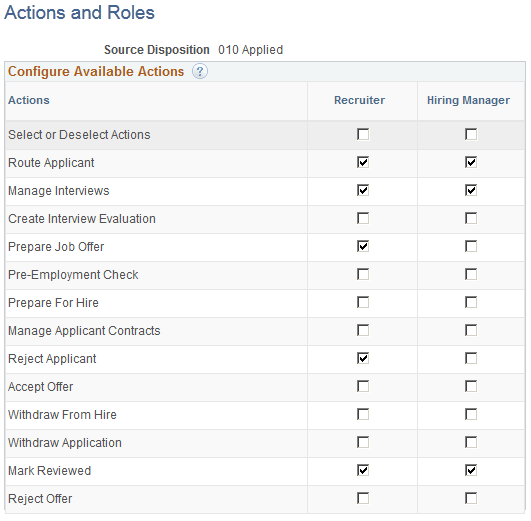Enable Recruiter for Pre-Employment Check
The width and height of the screenshot is (531, 521).
click(363, 274)
